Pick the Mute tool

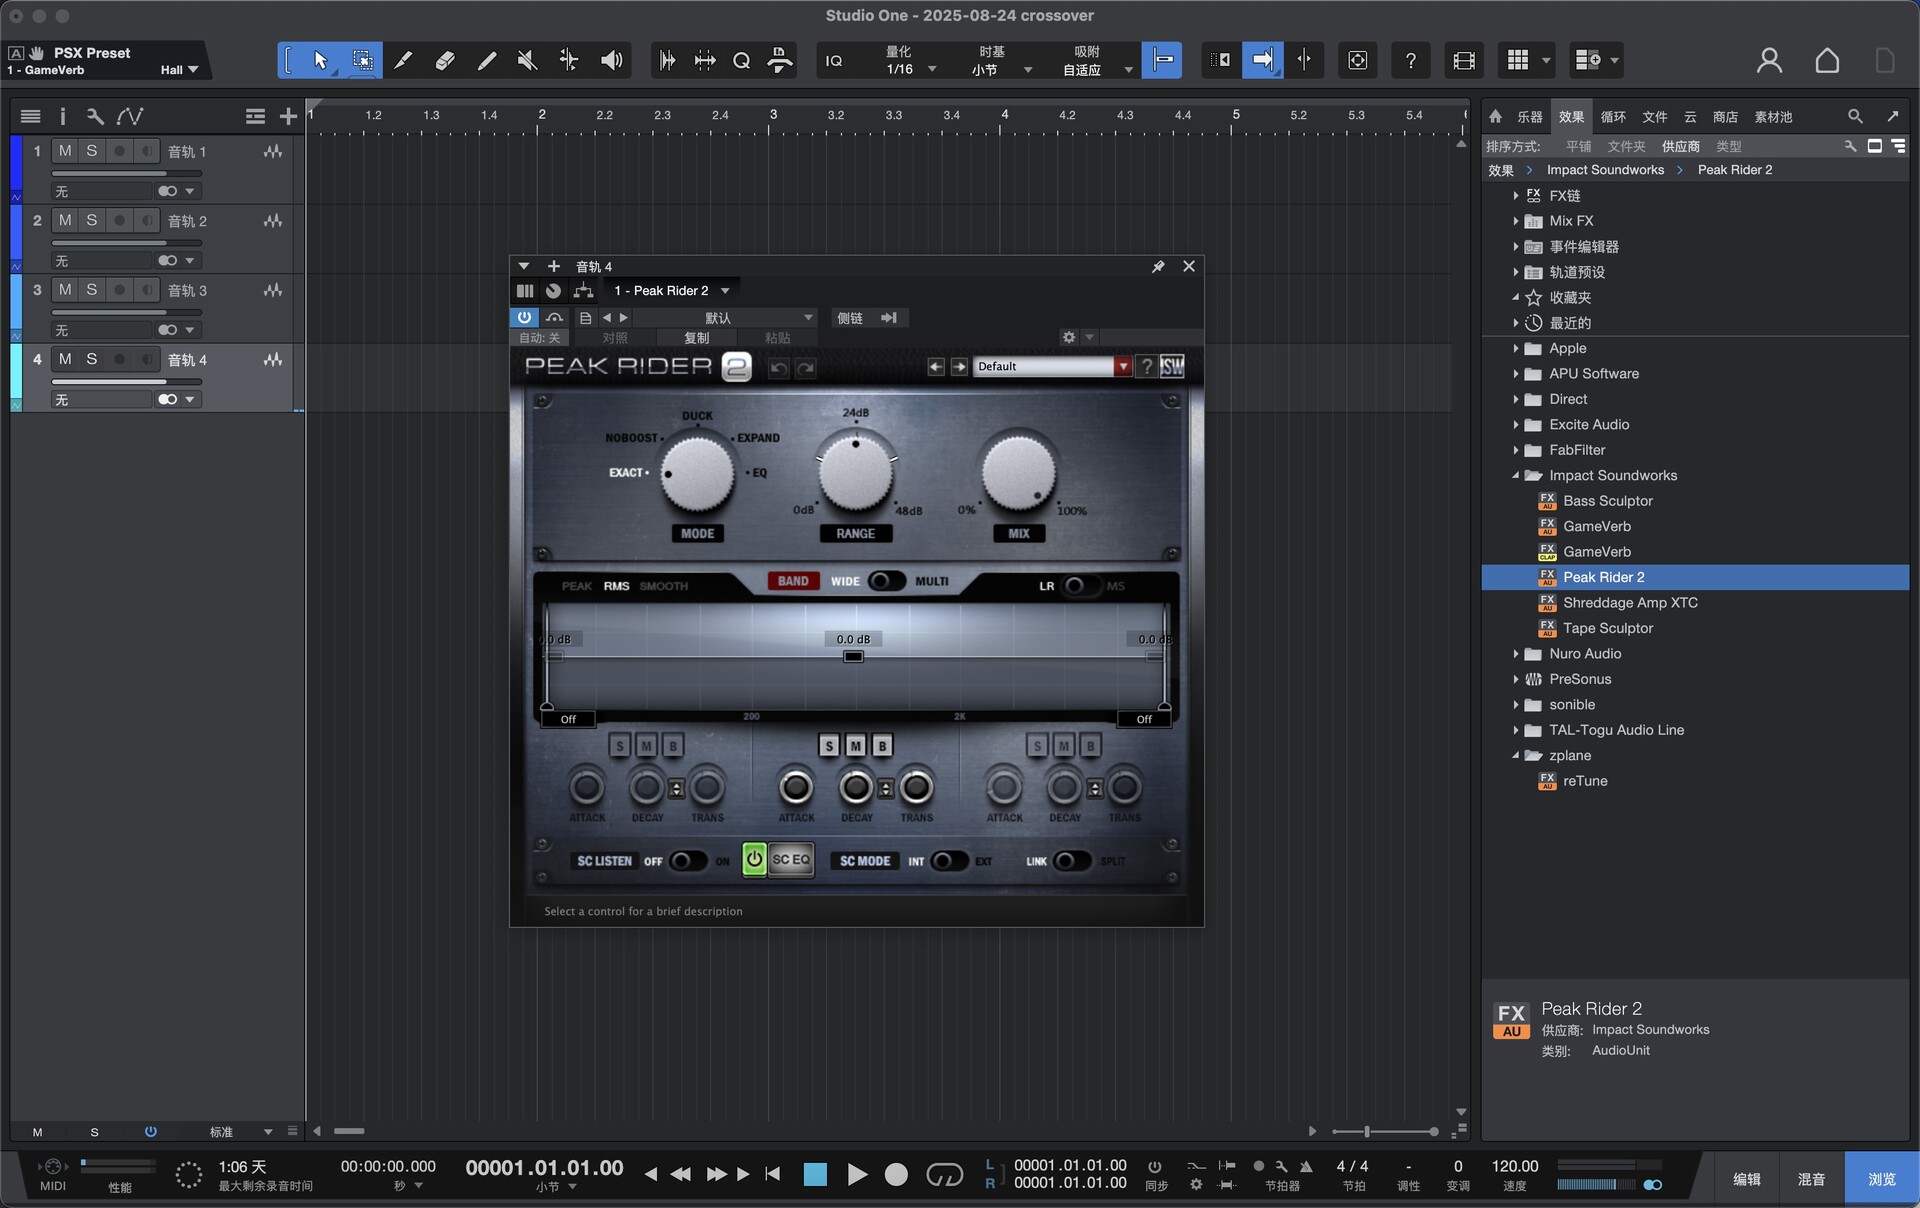pyautogui.click(x=527, y=61)
